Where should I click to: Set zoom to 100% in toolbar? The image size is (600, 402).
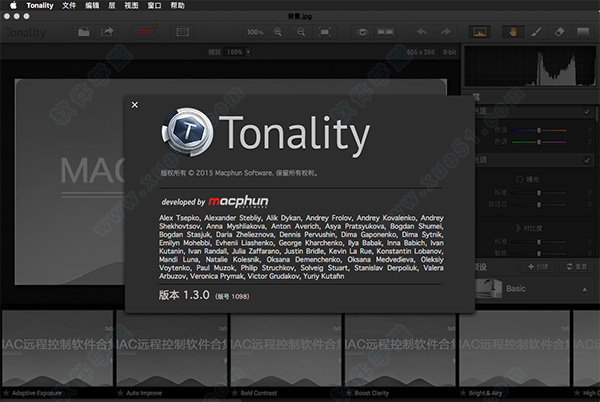point(255,32)
